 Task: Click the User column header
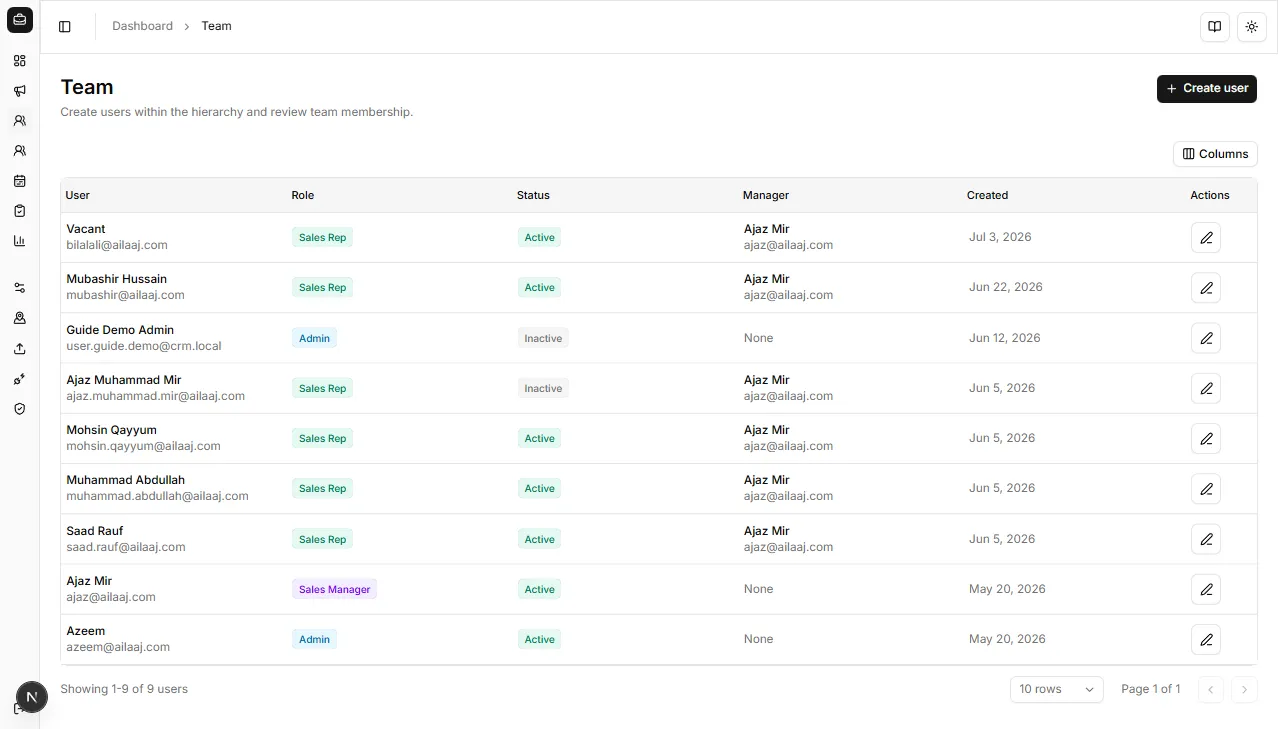(78, 195)
